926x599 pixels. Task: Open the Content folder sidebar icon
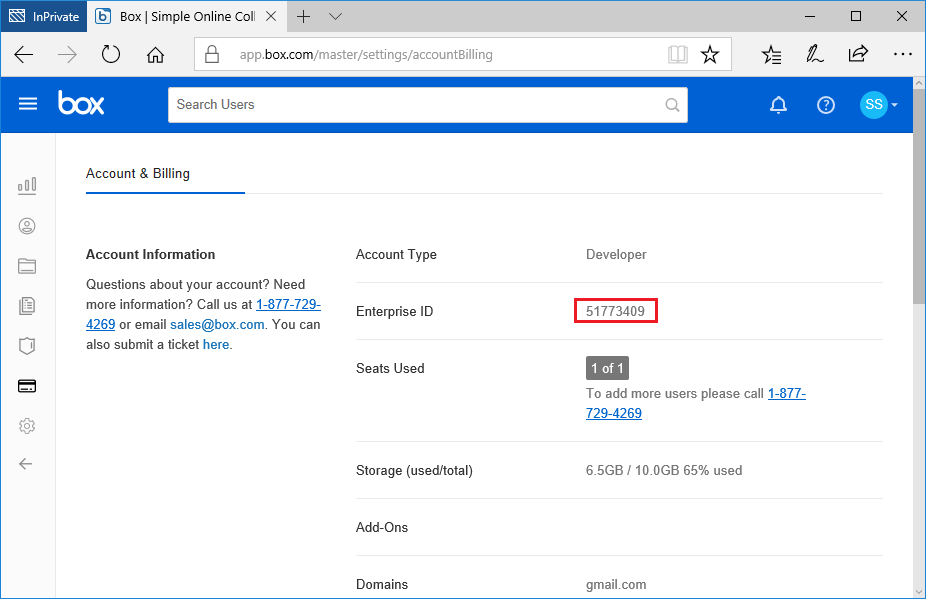27,266
